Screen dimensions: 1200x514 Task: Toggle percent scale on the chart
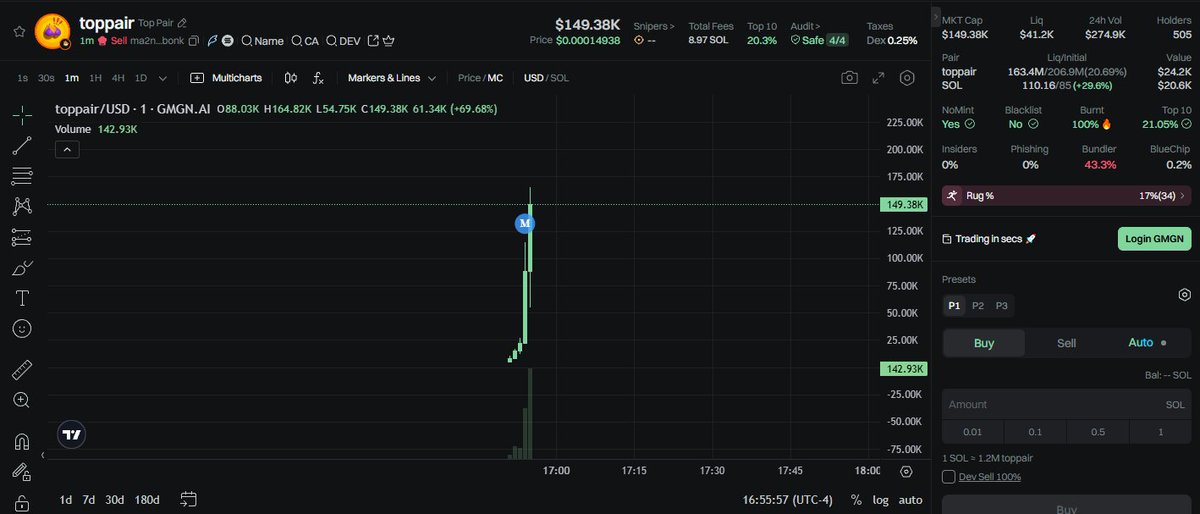coord(856,499)
